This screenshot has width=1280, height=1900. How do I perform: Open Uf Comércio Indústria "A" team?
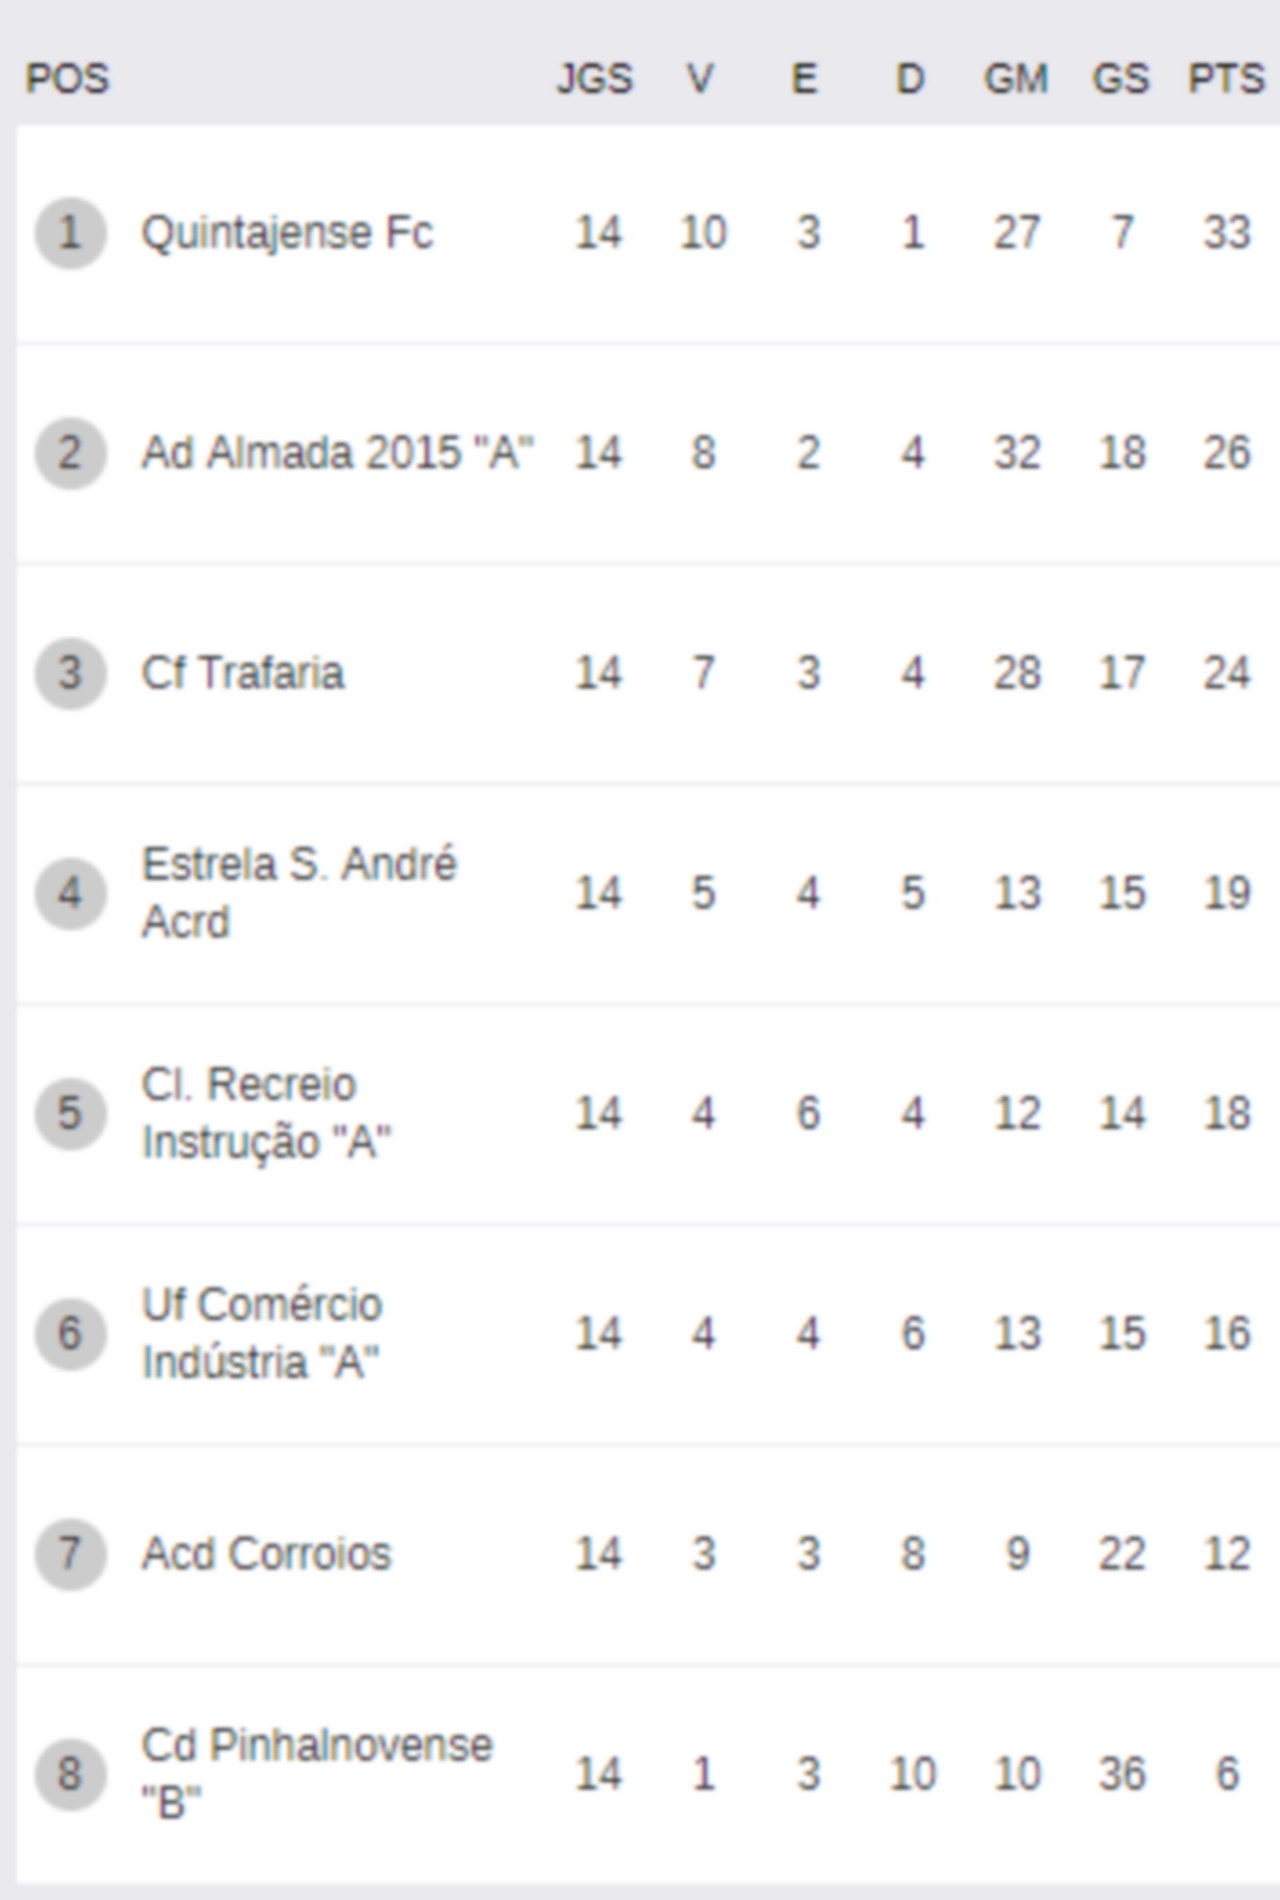(x=262, y=1333)
